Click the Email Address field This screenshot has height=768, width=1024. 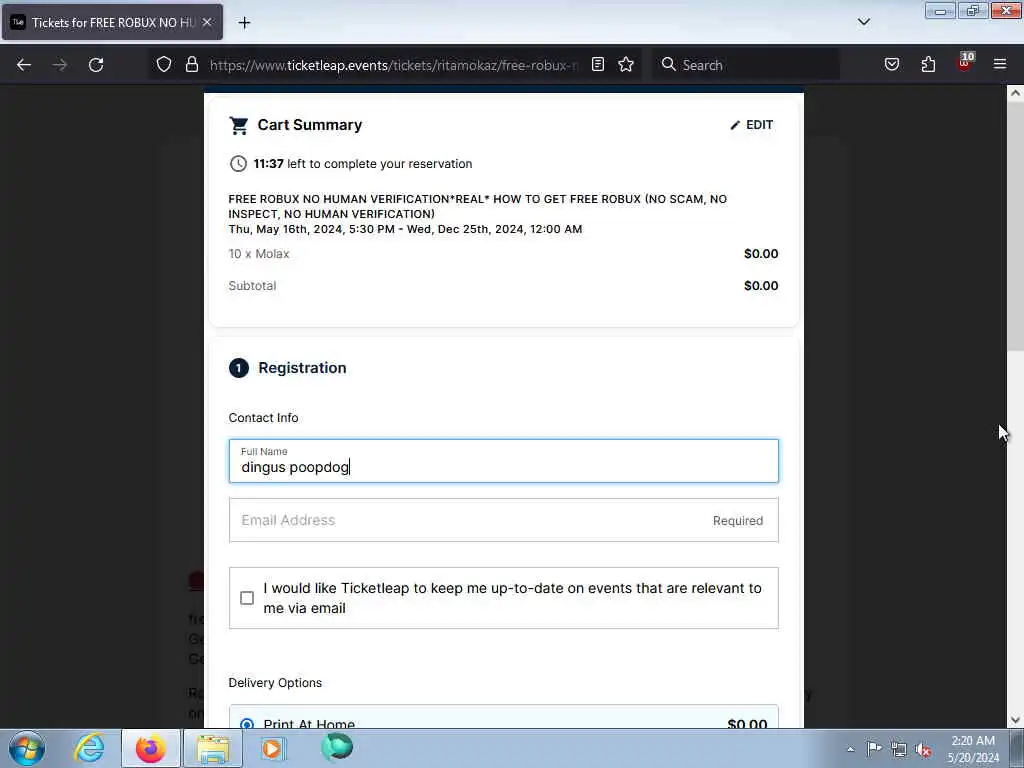504,520
